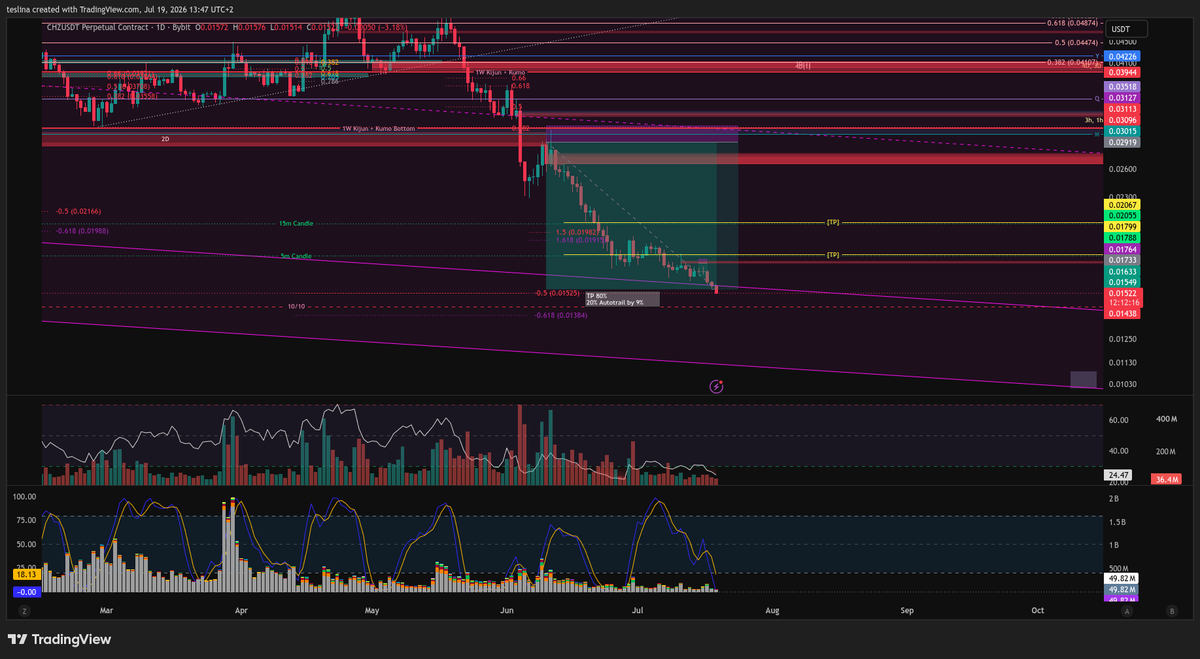The height and width of the screenshot is (659, 1200).
Task: Click the '-0.5 (0.01525)' fib label
Action: click(559, 293)
